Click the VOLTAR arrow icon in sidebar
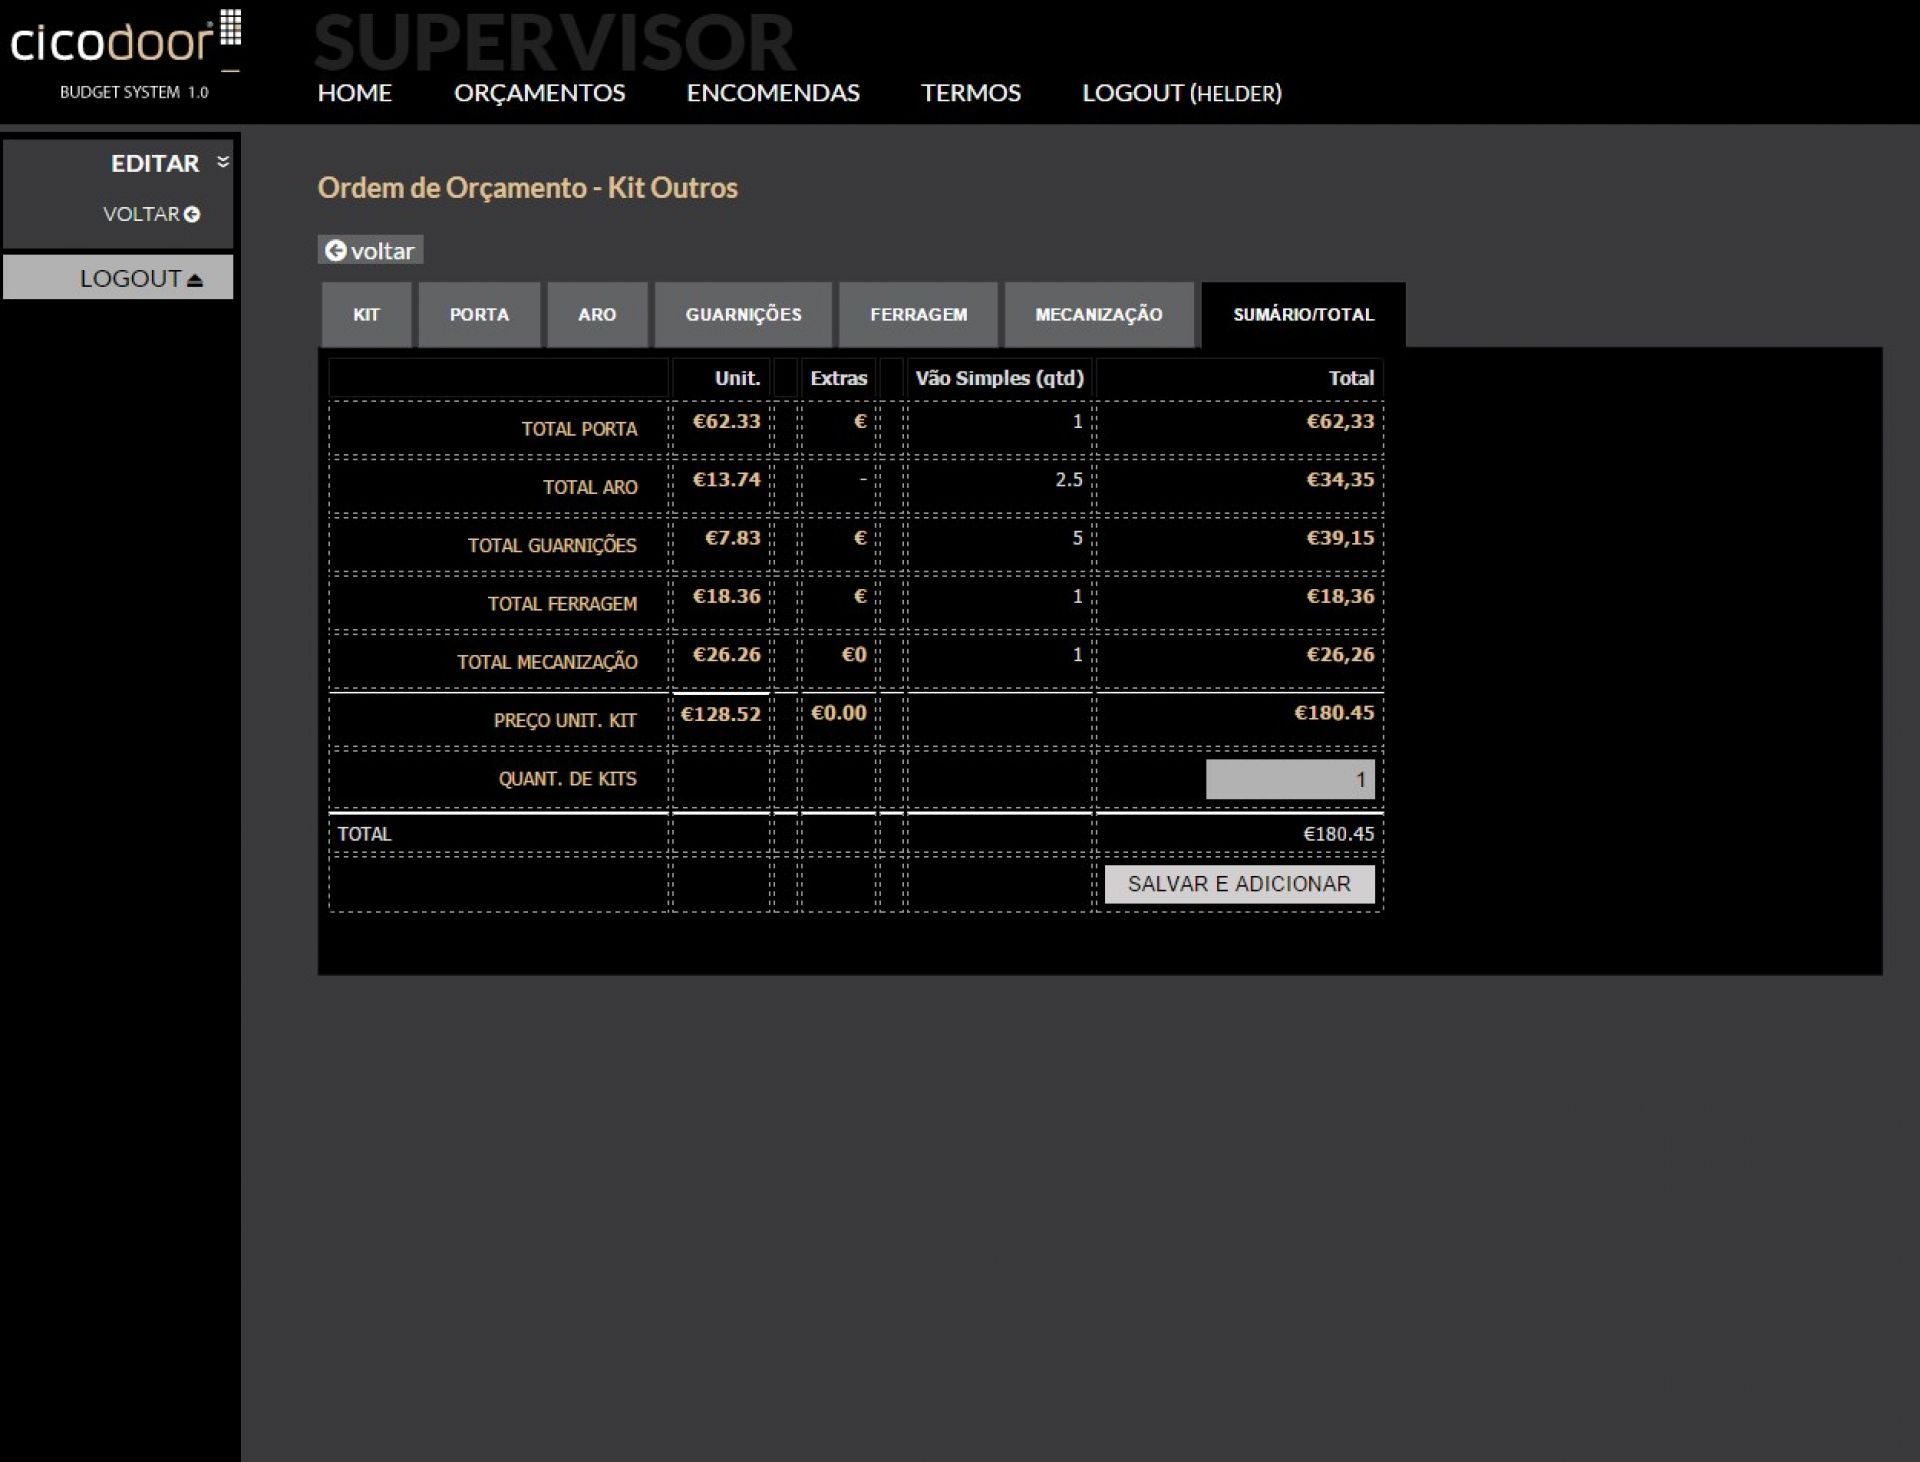 pyautogui.click(x=192, y=214)
